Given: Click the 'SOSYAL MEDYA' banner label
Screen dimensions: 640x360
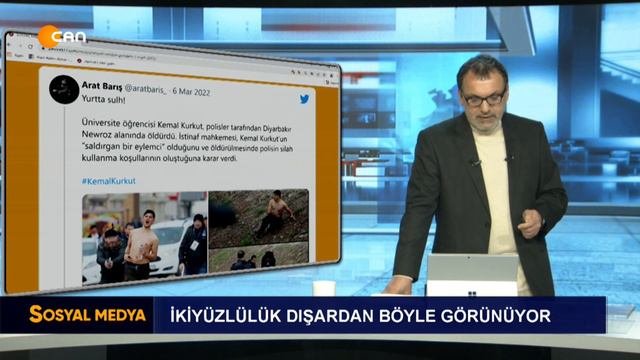Looking at the screenshot, I should 87,315.
